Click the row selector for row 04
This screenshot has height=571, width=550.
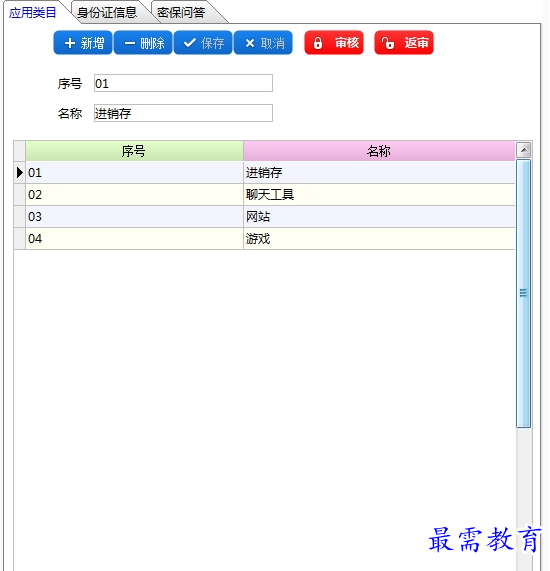[20, 239]
